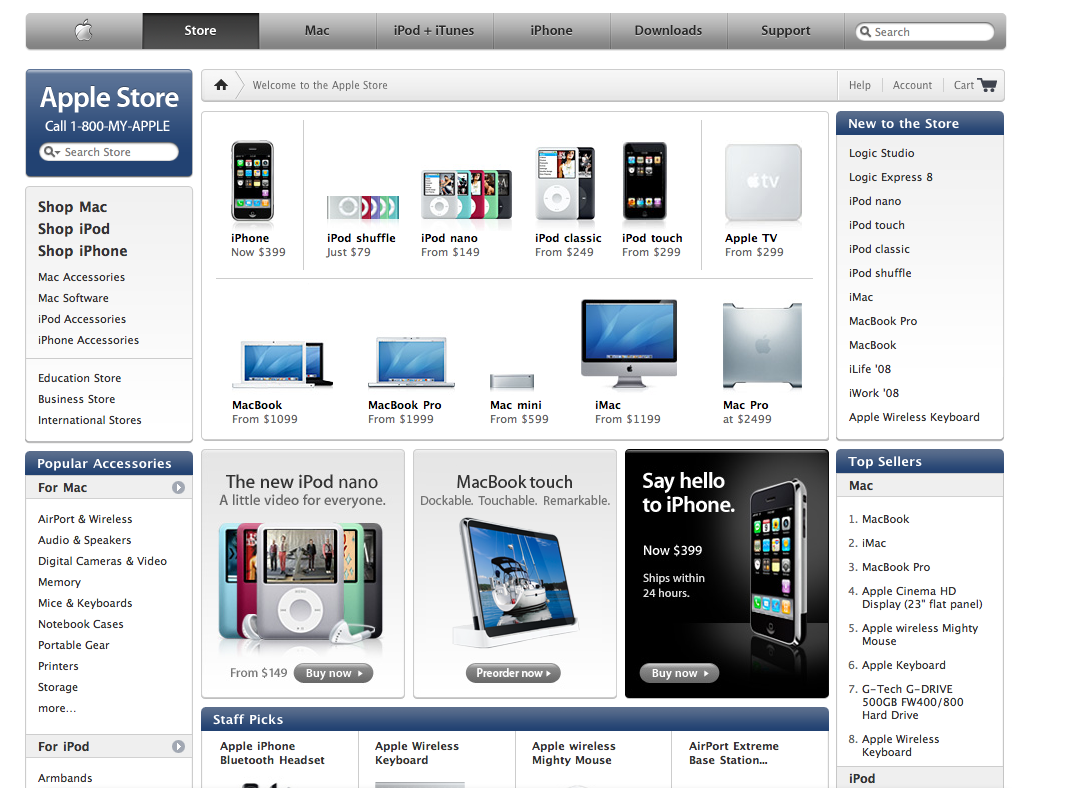The width and height of the screenshot is (1074, 788).
Task: Open Logic Express 8 link
Action: (890, 177)
